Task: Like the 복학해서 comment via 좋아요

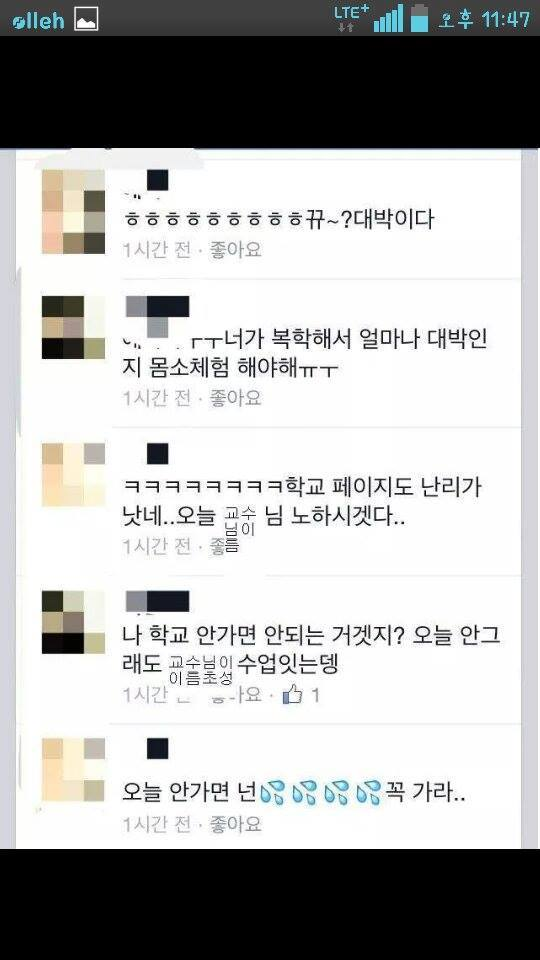Action: pyautogui.click(x=236, y=398)
